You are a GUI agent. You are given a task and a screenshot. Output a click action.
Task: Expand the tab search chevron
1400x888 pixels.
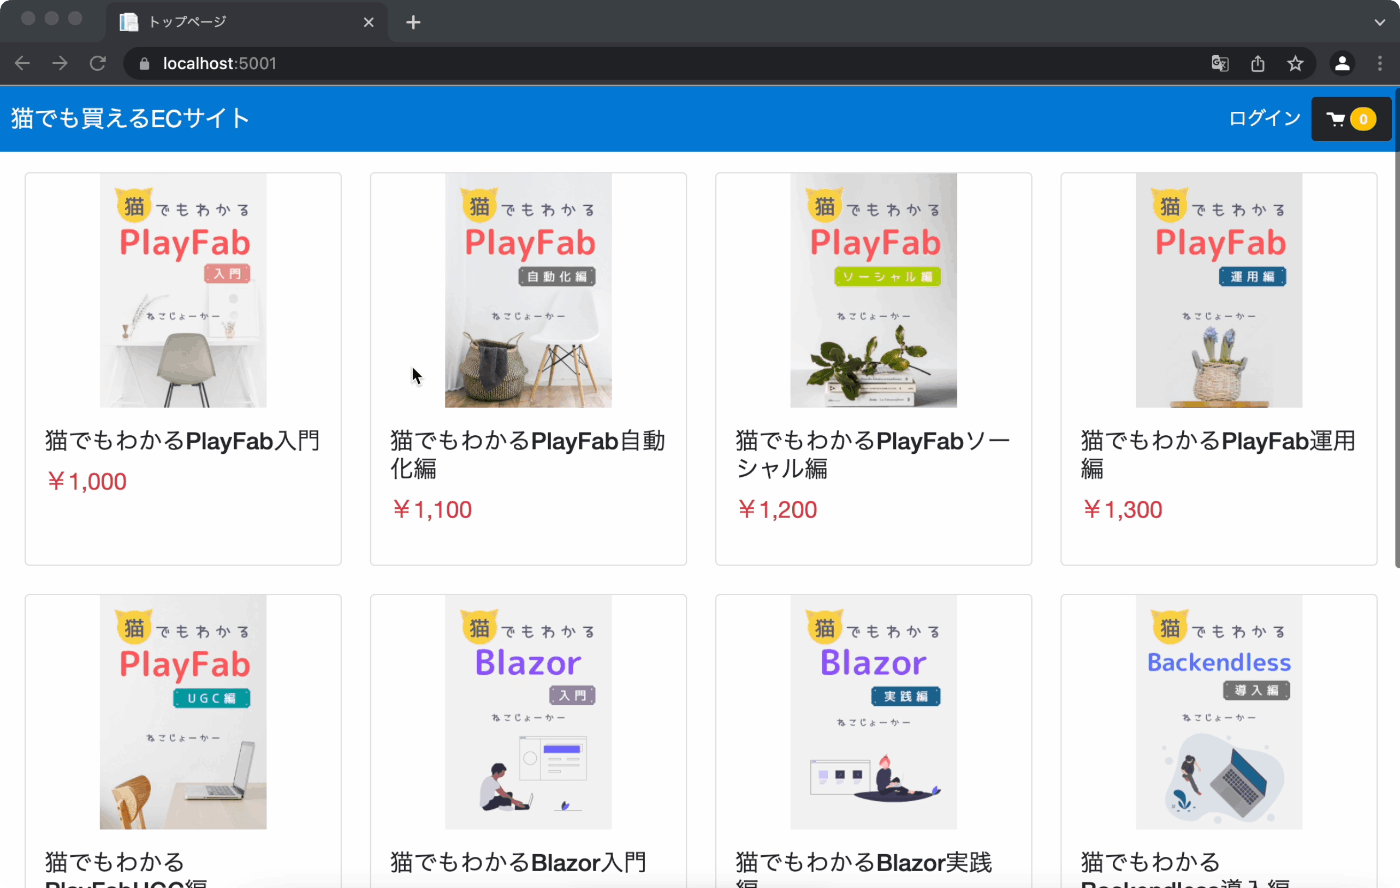tap(1380, 22)
